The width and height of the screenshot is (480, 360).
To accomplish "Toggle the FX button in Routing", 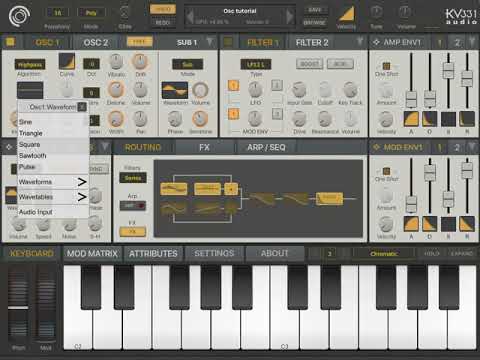I will click(132, 232).
